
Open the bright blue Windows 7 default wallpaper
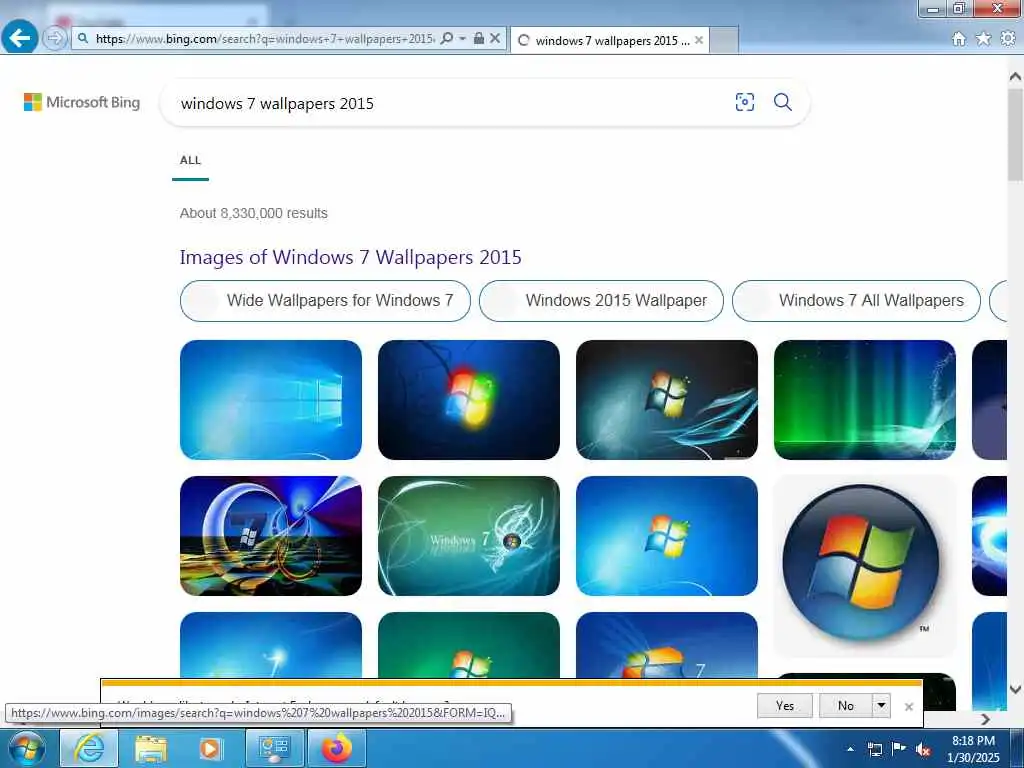tap(667, 536)
